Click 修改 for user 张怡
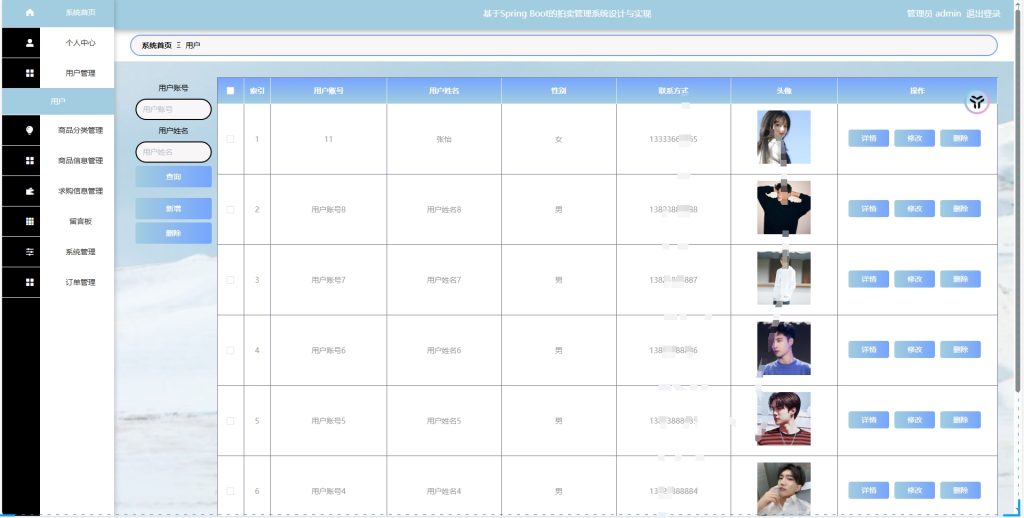1024x518 pixels. pos(914,138)
